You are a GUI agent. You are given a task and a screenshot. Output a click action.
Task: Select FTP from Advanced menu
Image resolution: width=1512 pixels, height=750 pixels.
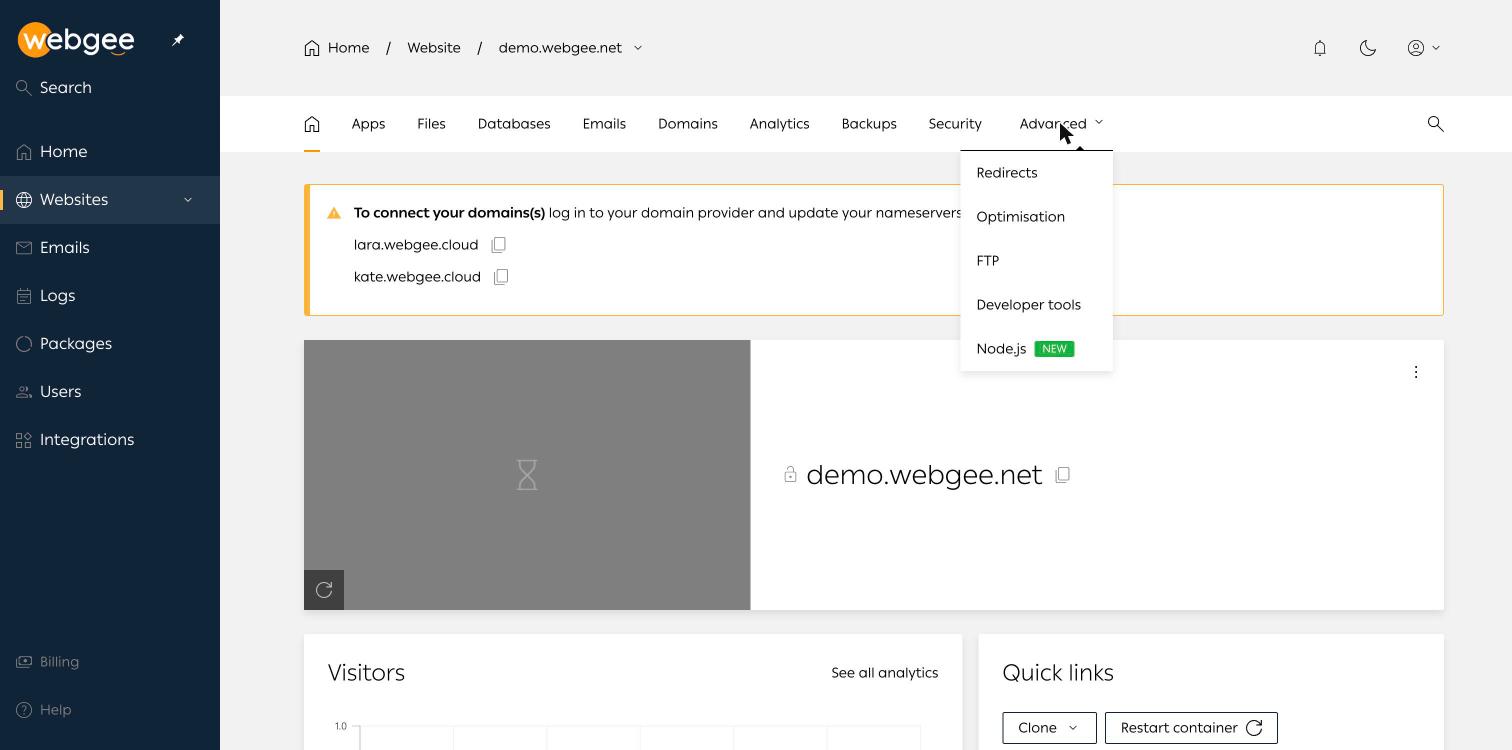pos(1036,261)
